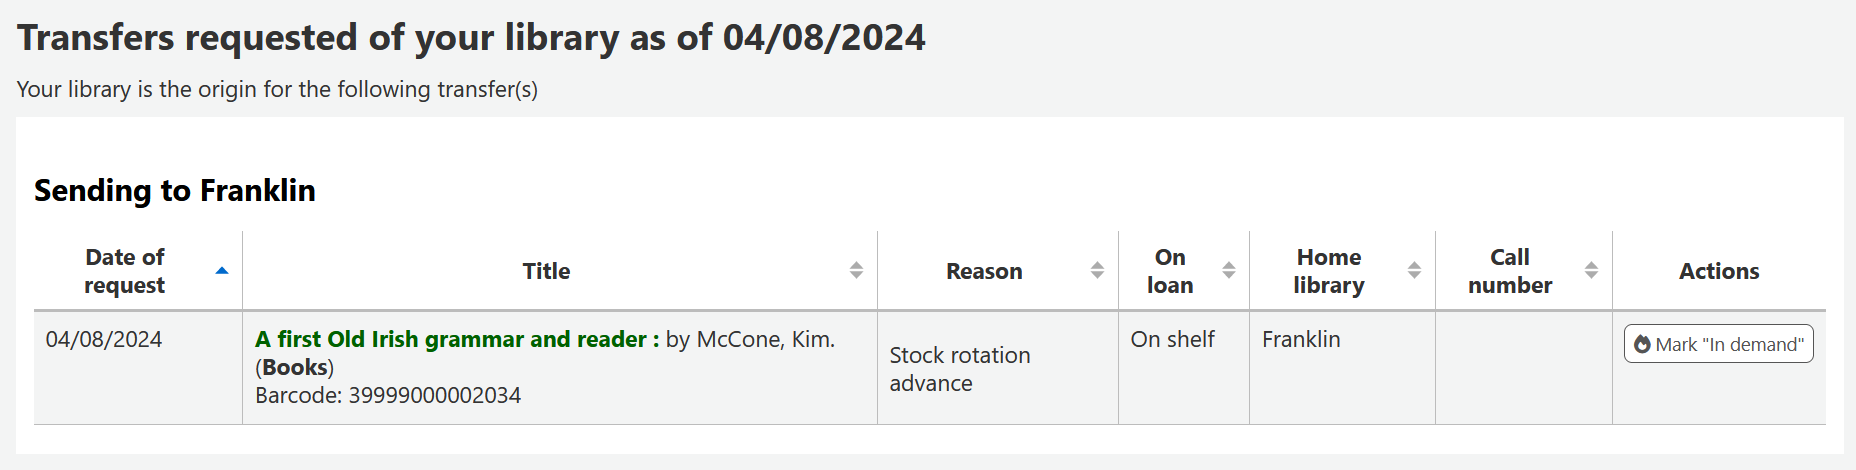Click the sort arrows icon in Title column
This screenshot has height=470, width=1856.
856,271
